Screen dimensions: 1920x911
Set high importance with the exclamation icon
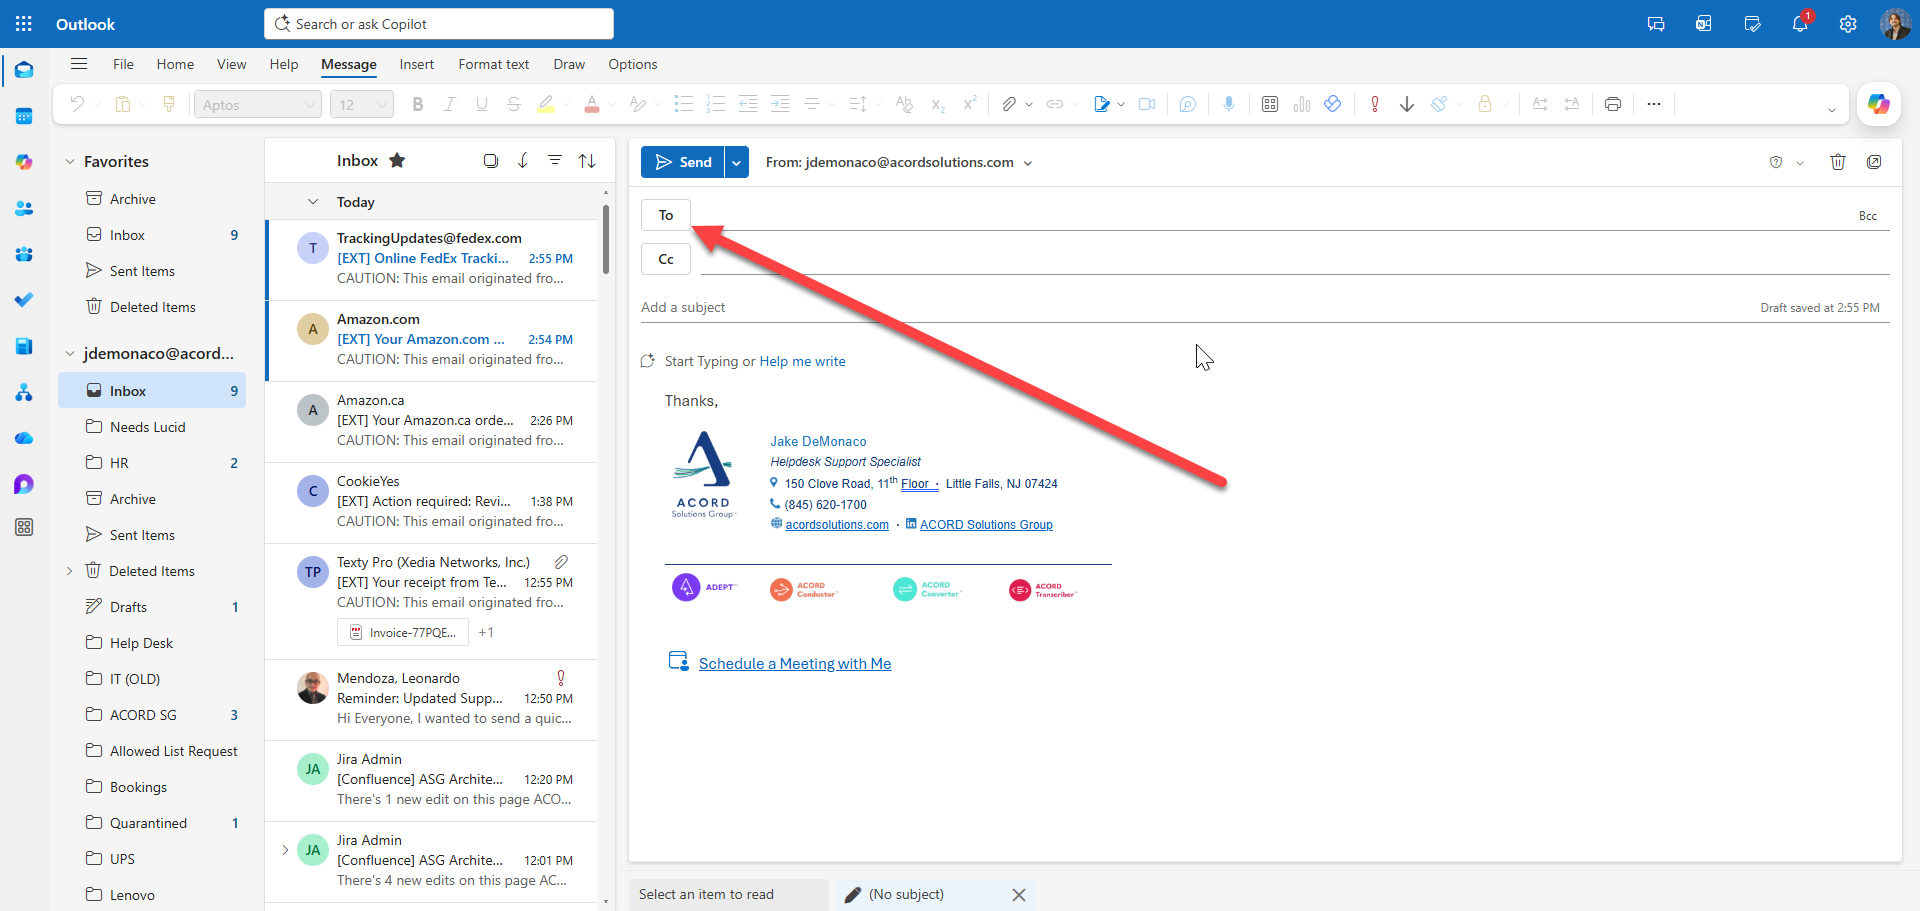tap(1375, 104)
